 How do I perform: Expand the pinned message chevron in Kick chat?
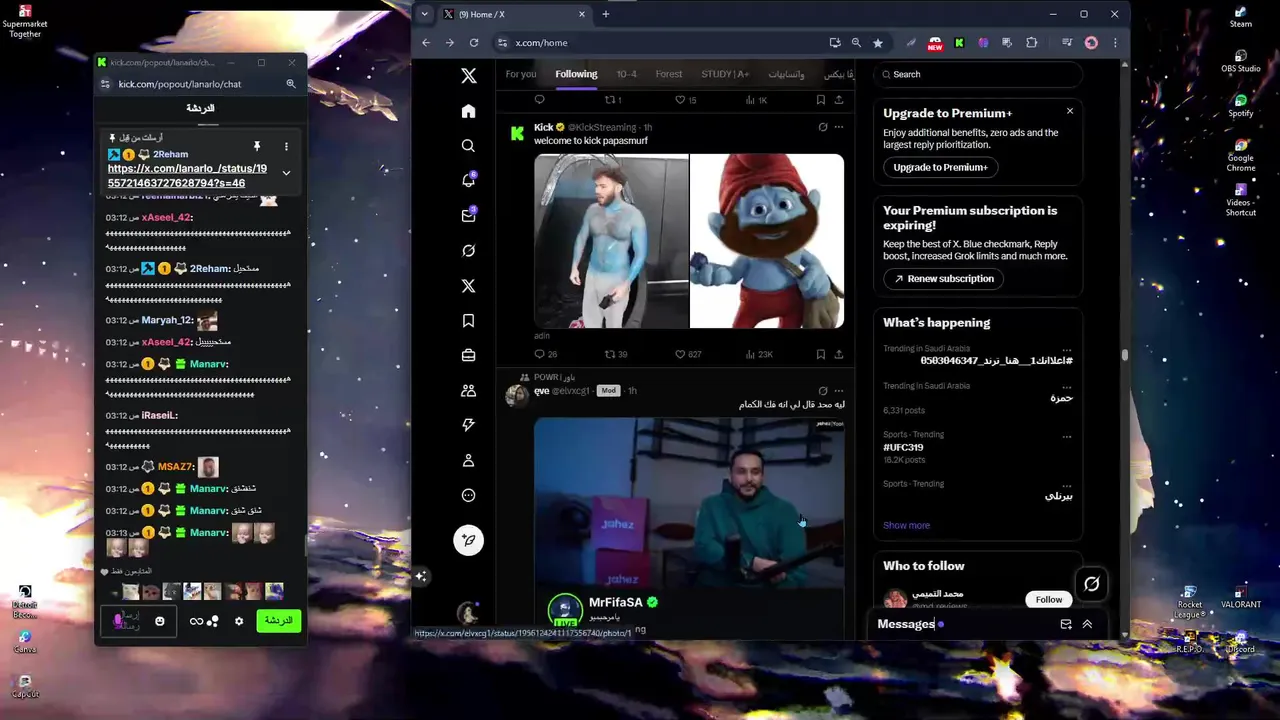pyautogui.click(x=286, y=173)
